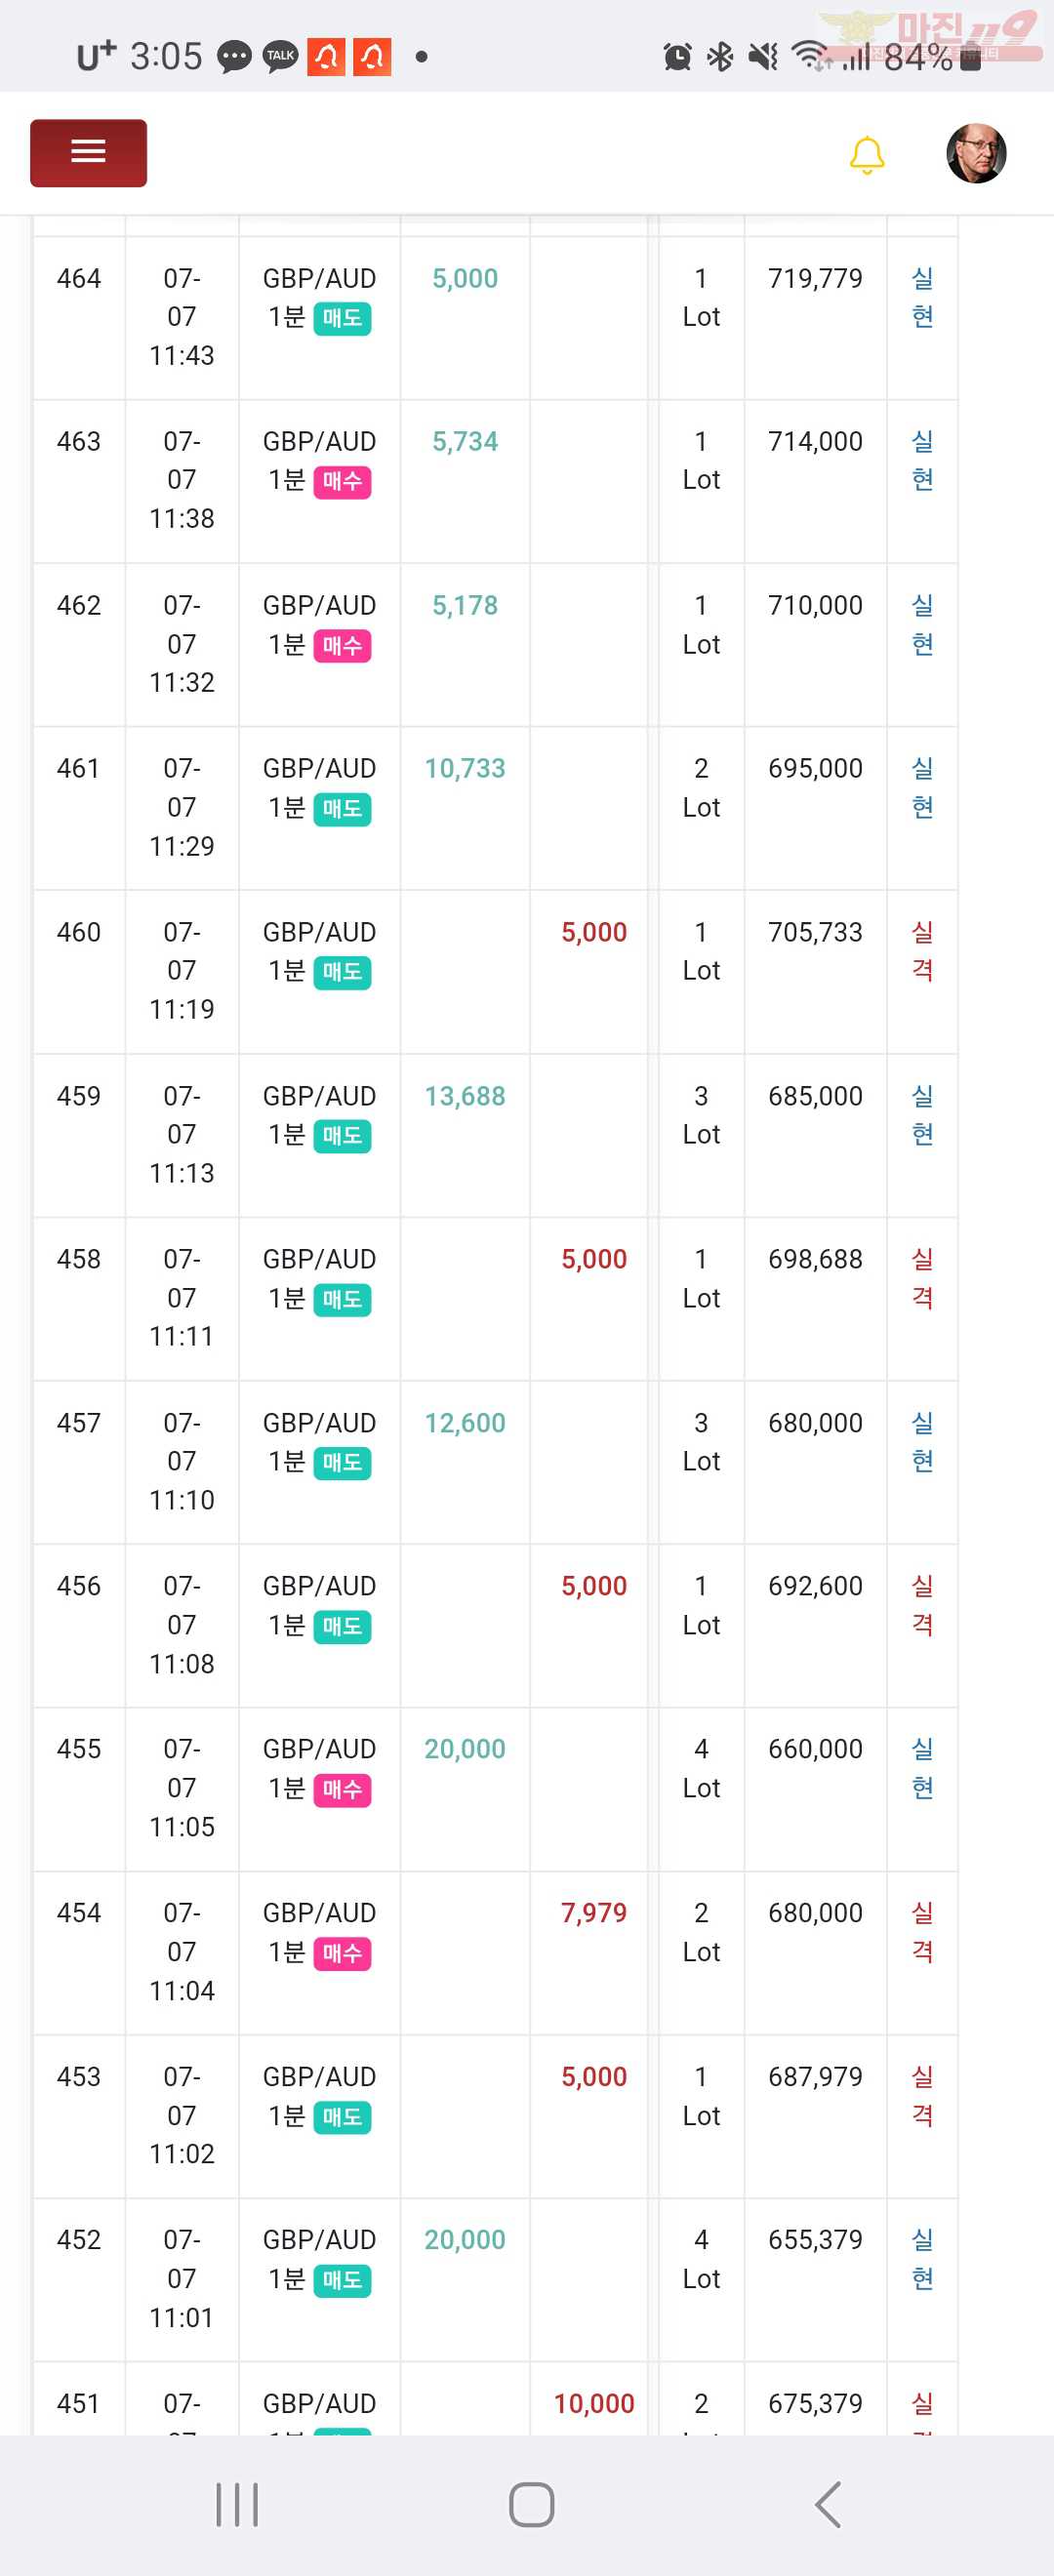Image resolution: width=1054 pixels, height=2576 pixels.
Task: Open the recent apps button
Action: pyautogui.click(x=237, y=2504)
